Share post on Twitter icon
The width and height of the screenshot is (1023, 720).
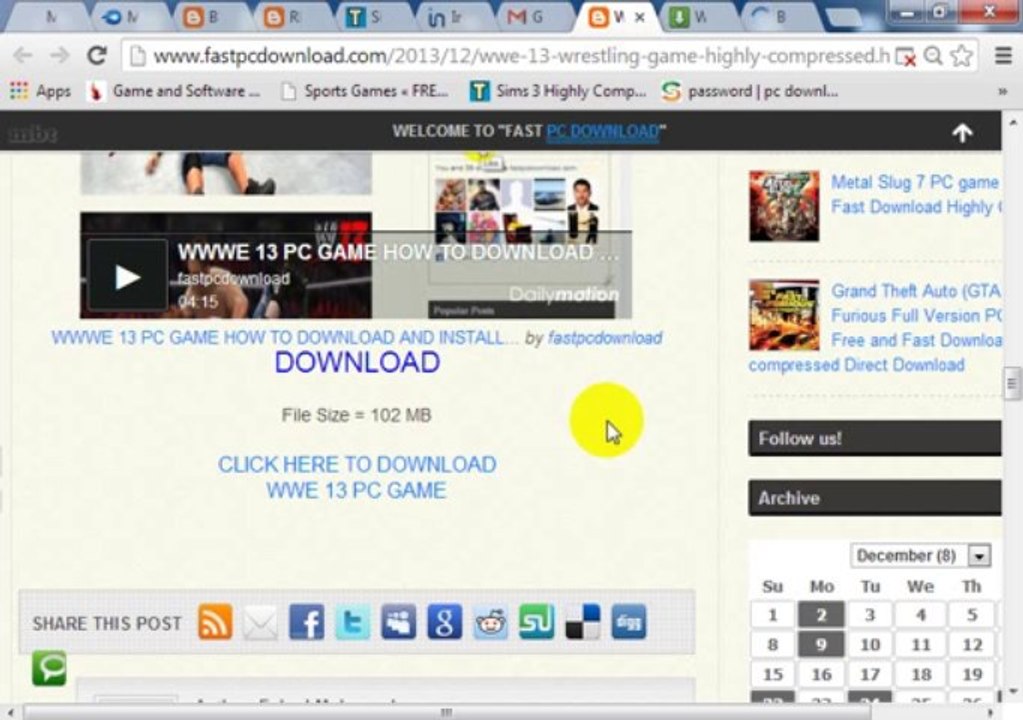[352, 622]
